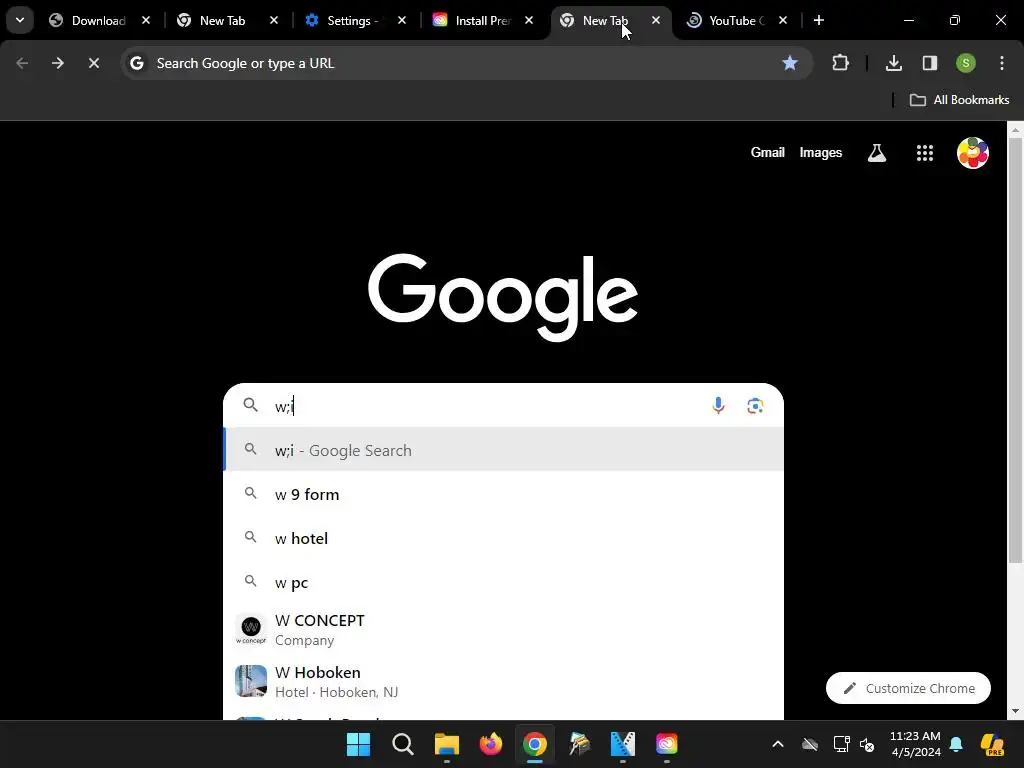
Task: Switch to the YouTube tab
Action: click(x=738, y=20)
